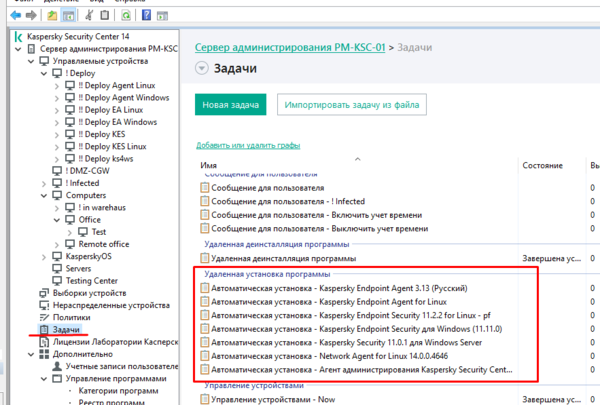Select the !! Deploy ks4ws tree item
Image resolution: width=600 pixels, height=405 pixels.
pos(106,159)
